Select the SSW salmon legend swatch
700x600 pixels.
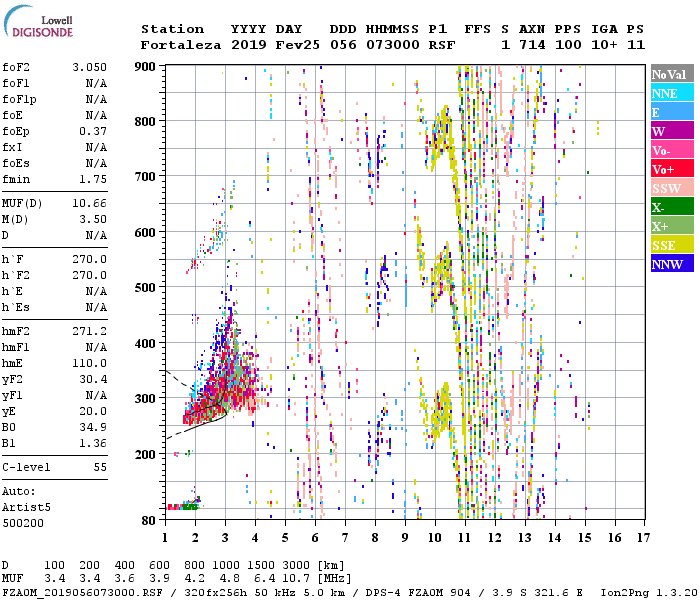[672, 188]
